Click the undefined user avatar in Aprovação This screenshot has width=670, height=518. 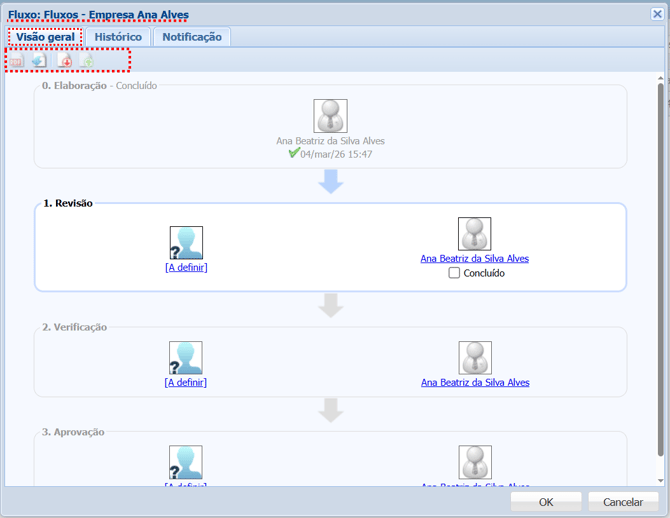point(186,462)
